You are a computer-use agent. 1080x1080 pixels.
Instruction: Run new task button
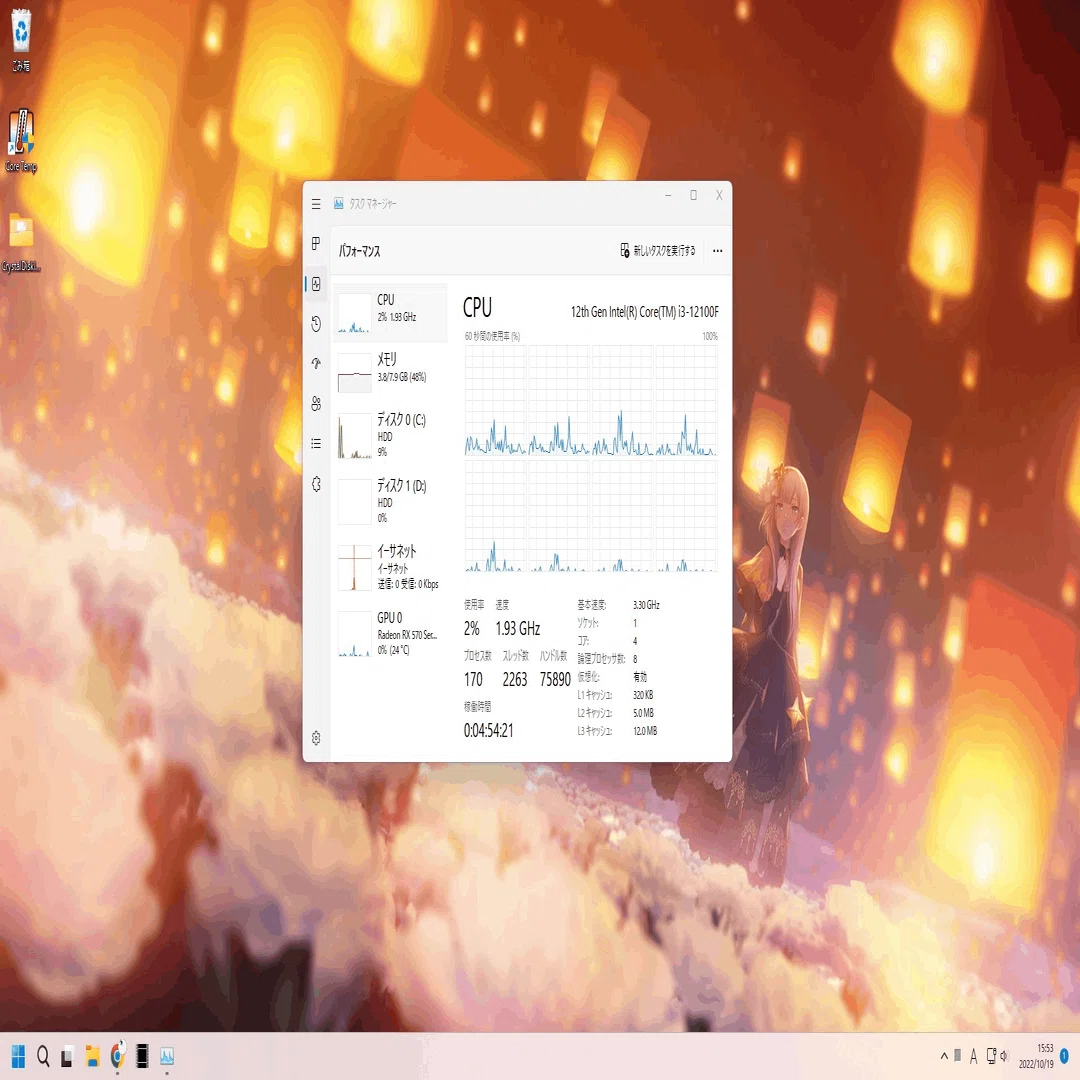point(658,251)
